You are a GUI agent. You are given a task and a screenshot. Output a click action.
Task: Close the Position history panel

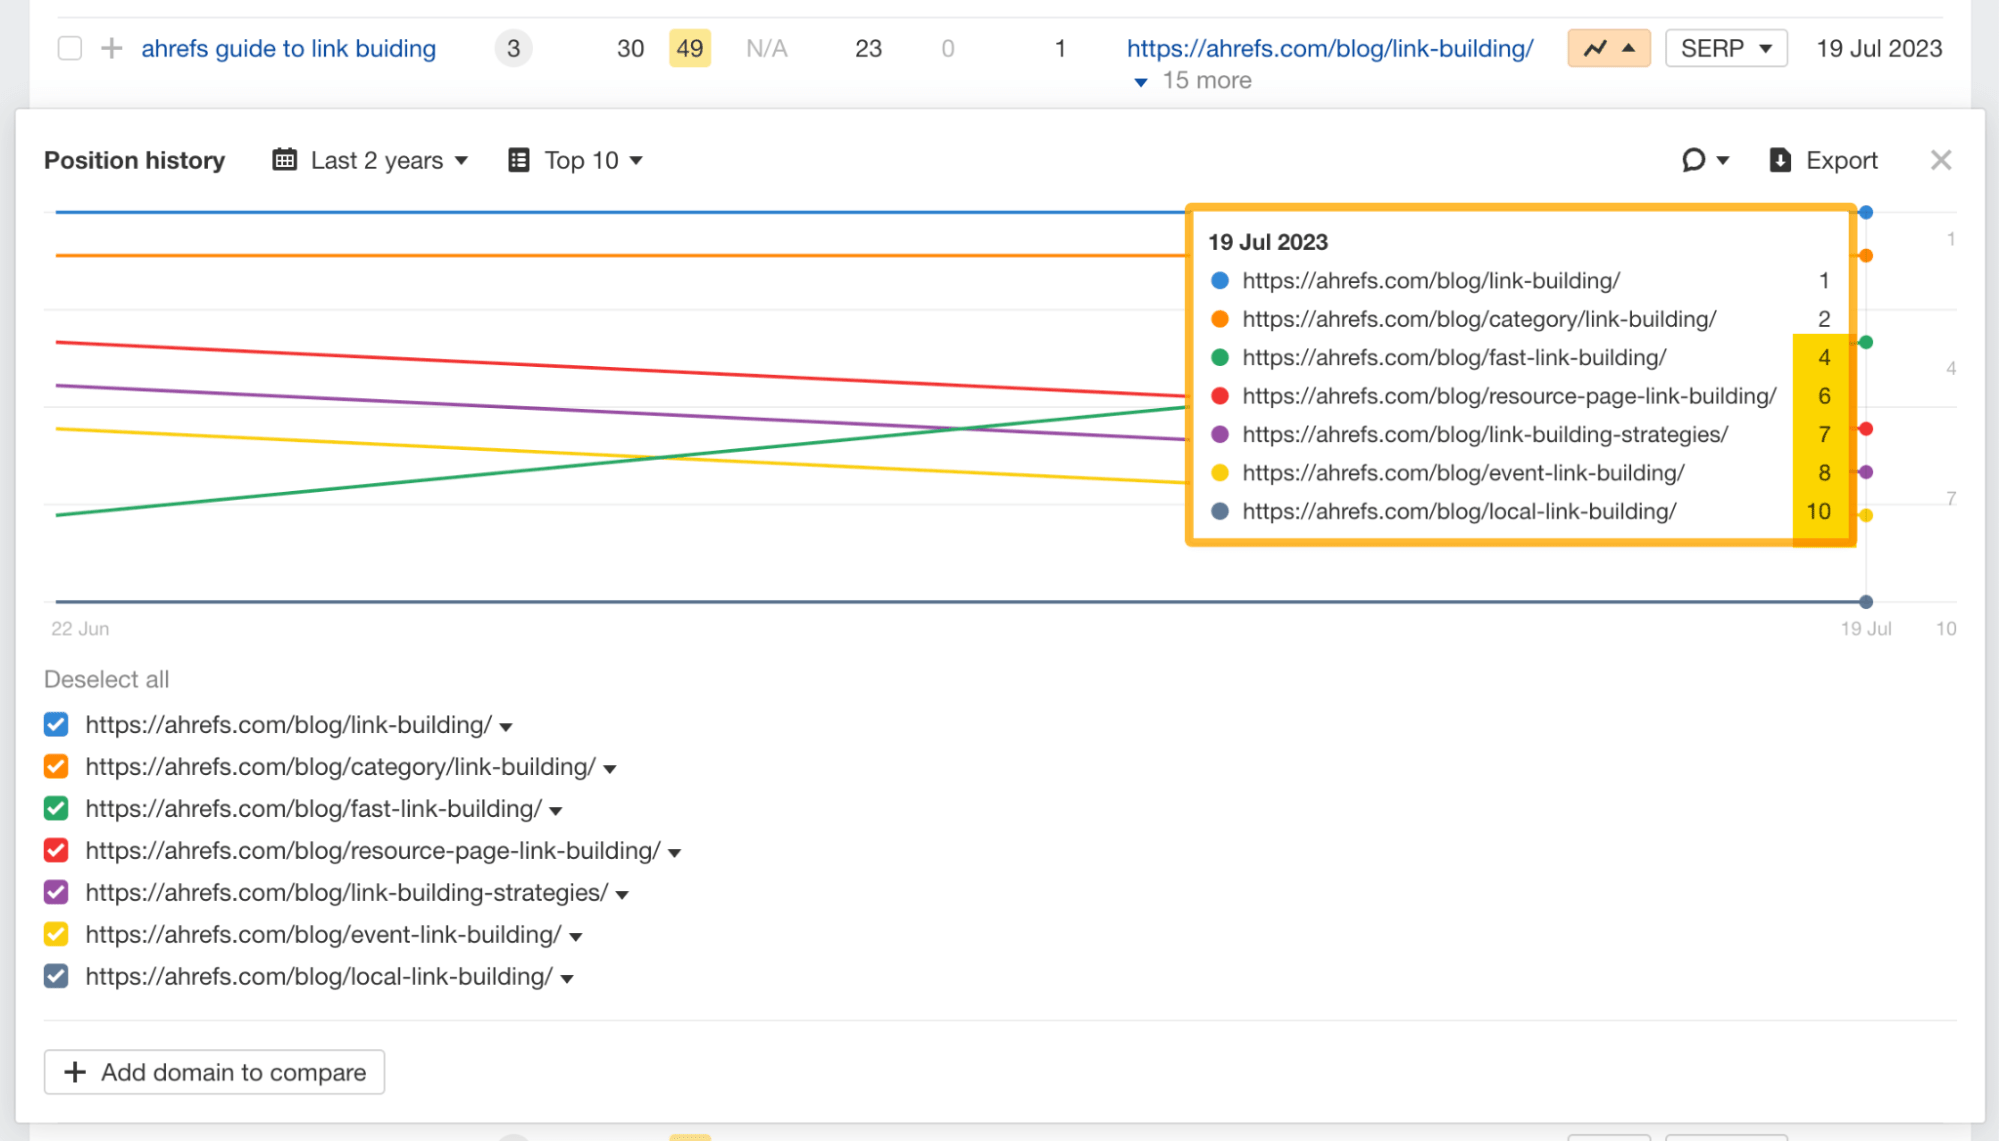click(x=1941, y=159)
